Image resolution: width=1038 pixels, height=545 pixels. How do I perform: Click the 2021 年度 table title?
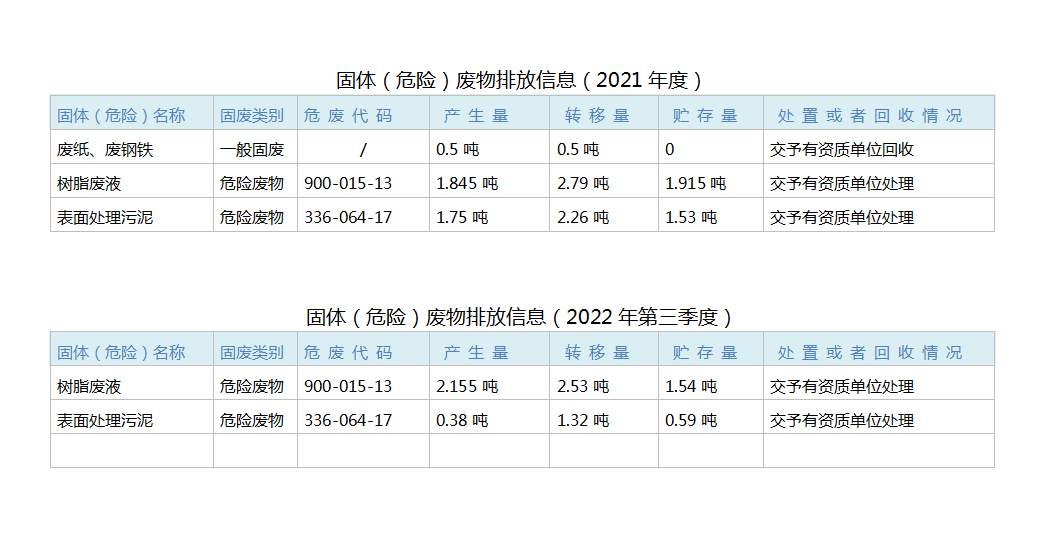(519, 80)
